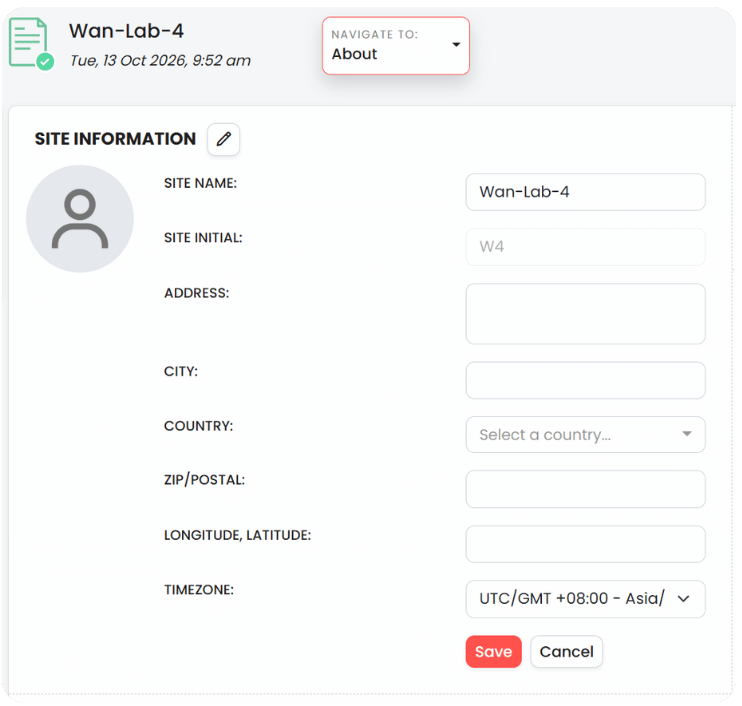The image size is (742, 706).
Task: Click the COUNTRY: label
Action: (199, 426)
